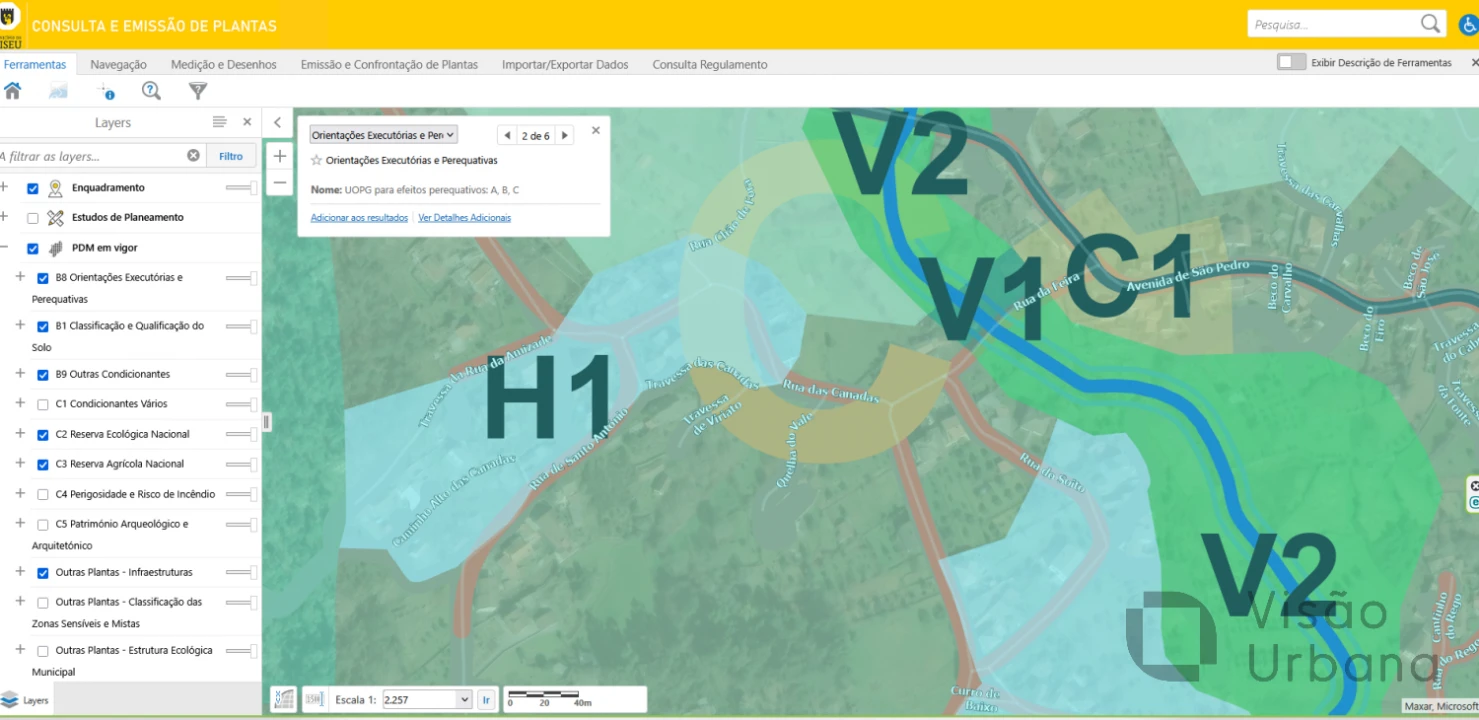This screenshot has width=1479, height=720.
Task: Expand the B9 Outras Condicionantes layer
Action: [x=20, y=373]
